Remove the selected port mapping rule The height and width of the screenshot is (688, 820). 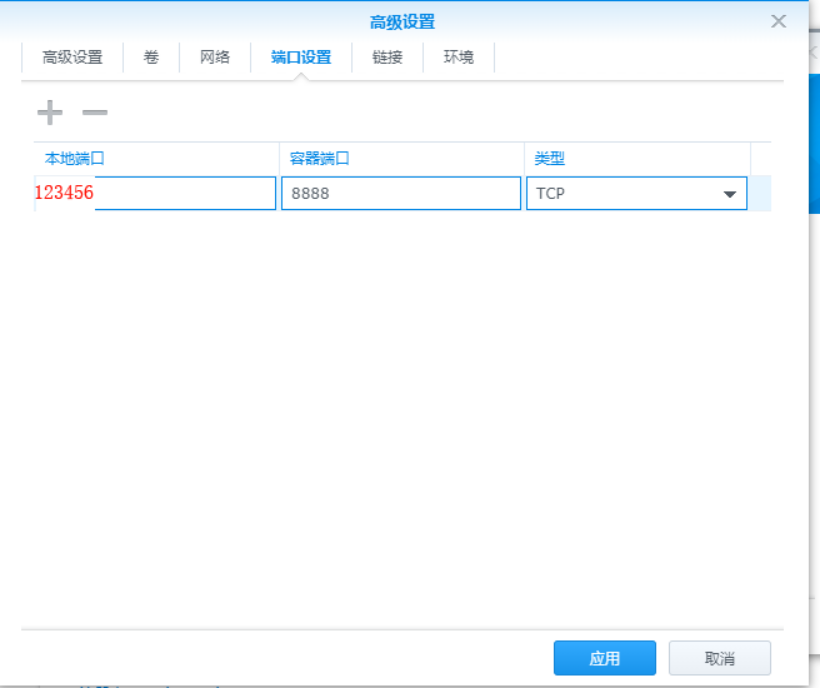[x=93, y=112]
